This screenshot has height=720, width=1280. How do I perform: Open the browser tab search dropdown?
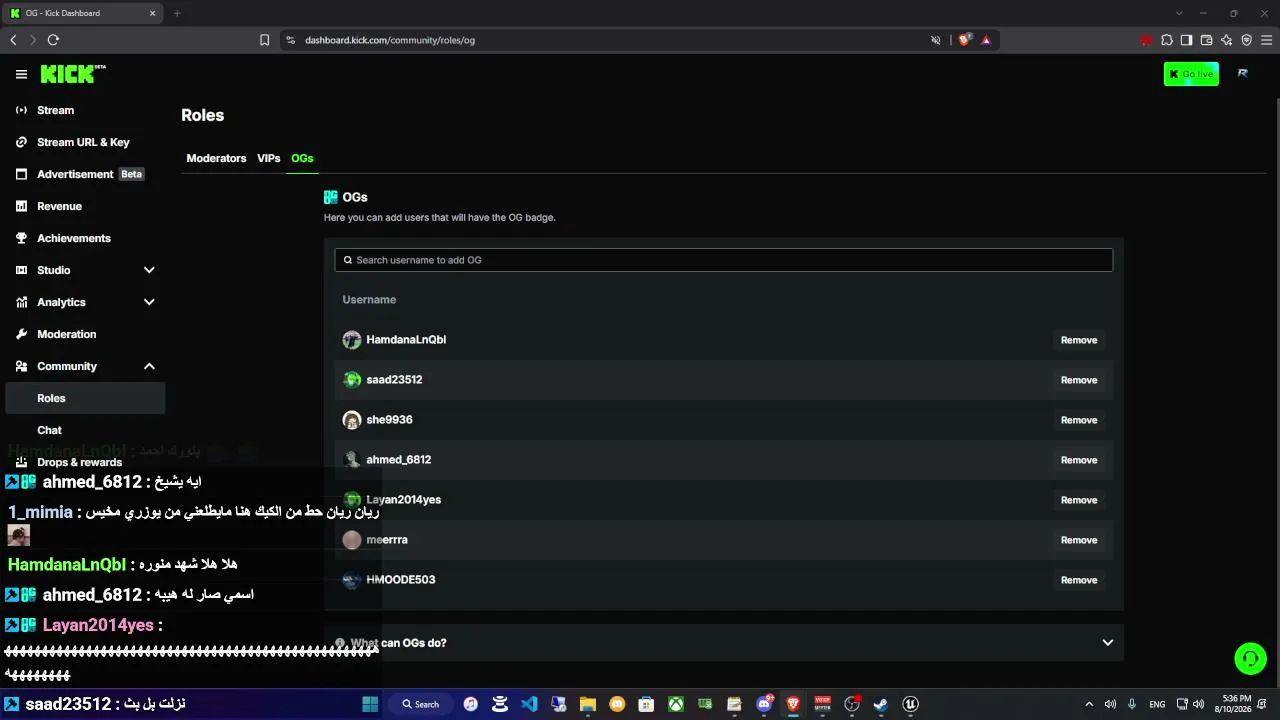coord(1179,13)
